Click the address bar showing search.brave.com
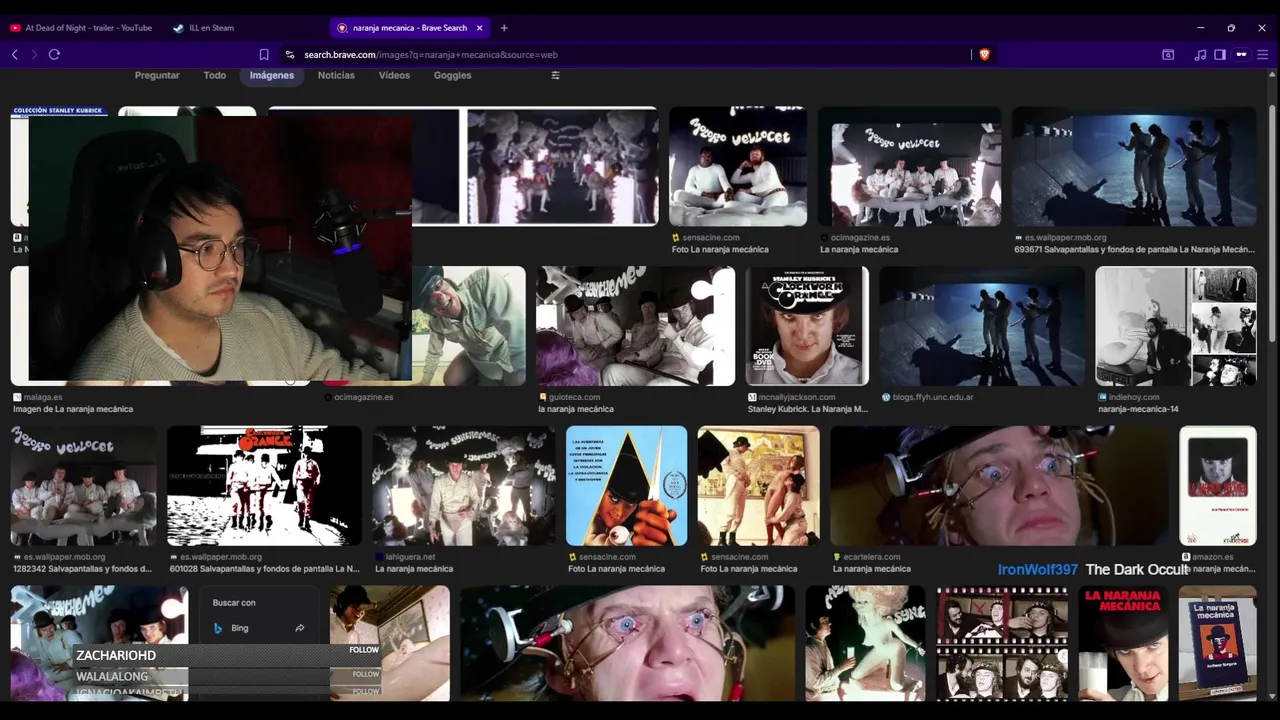The width and height of the screenshot is (1280, 720). point(630,55)
